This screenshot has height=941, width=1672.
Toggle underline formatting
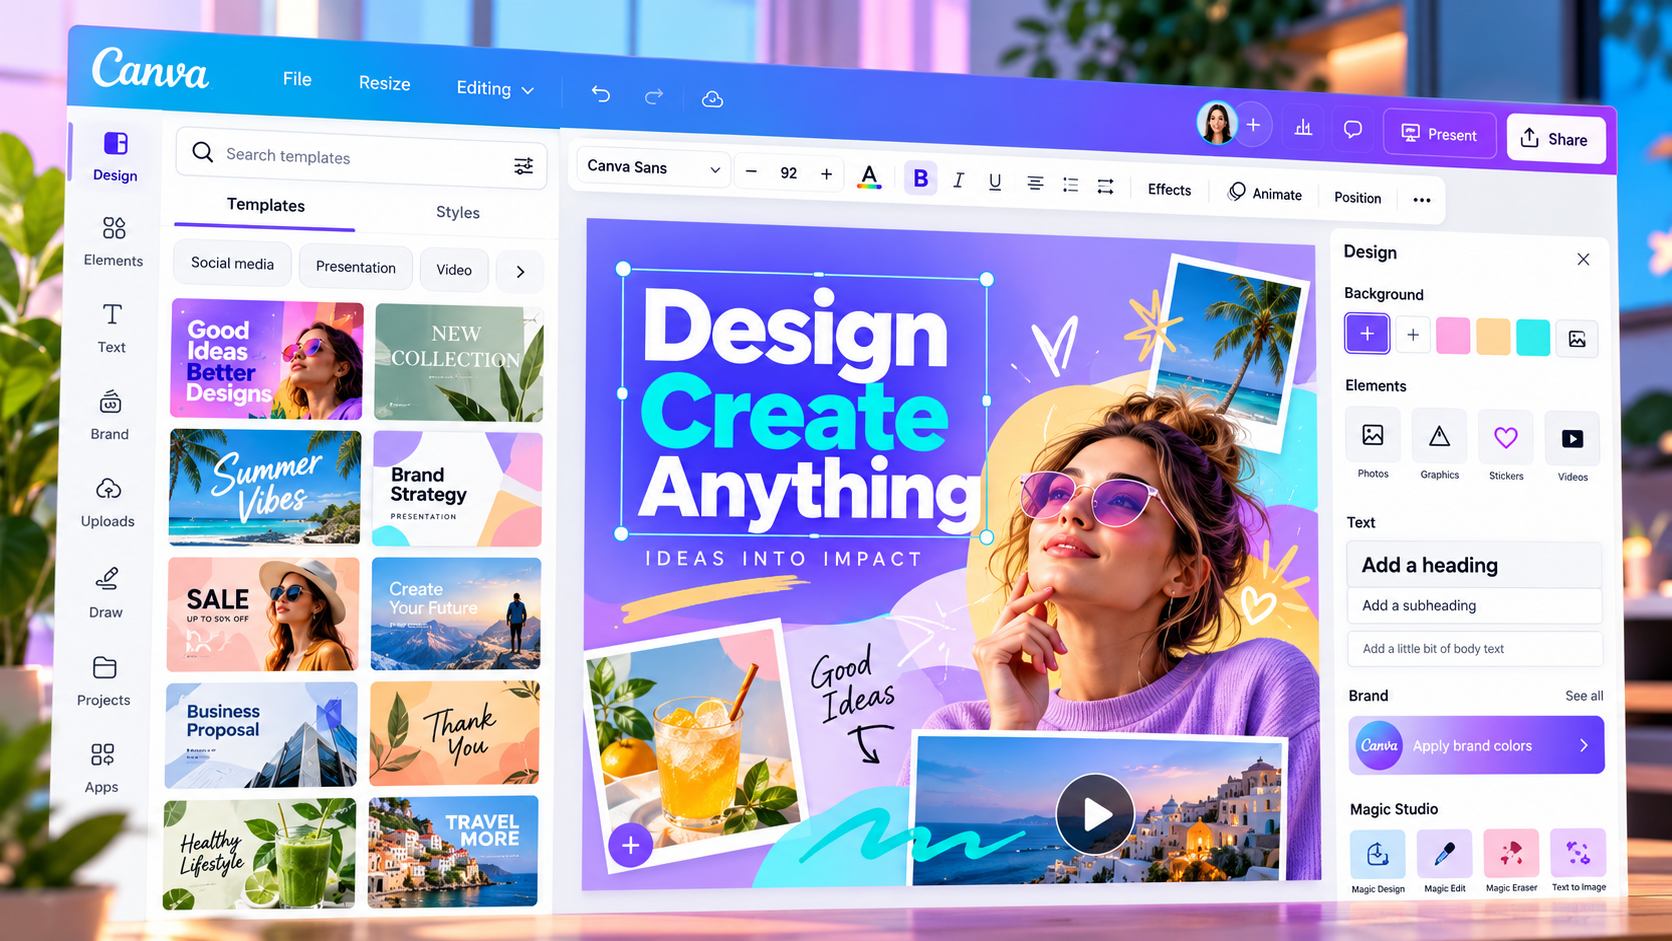click(995, 182)
